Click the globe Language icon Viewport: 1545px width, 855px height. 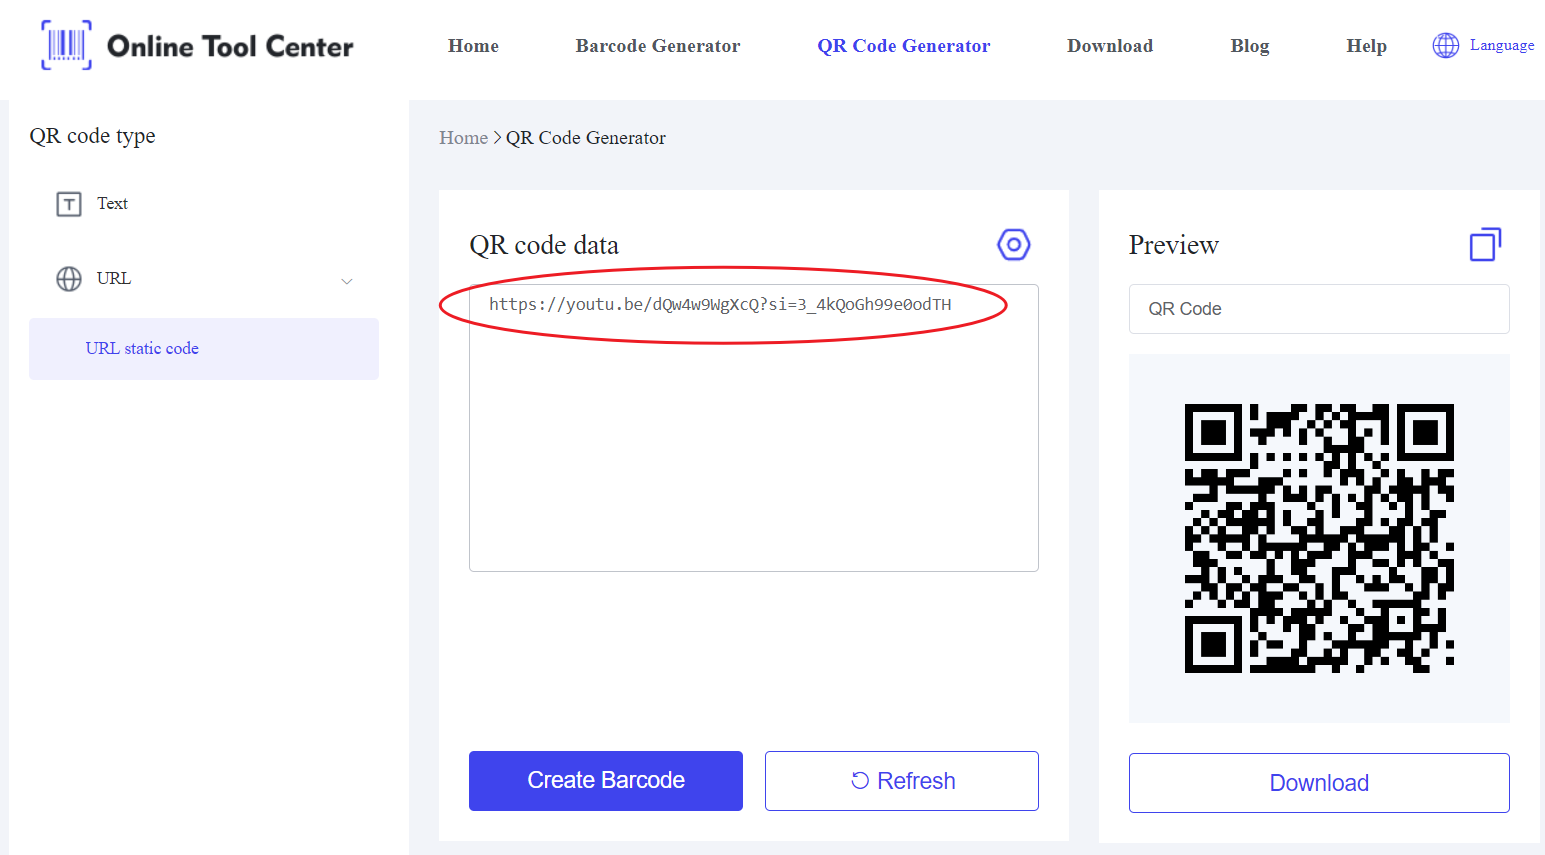tap(1445, 45)
